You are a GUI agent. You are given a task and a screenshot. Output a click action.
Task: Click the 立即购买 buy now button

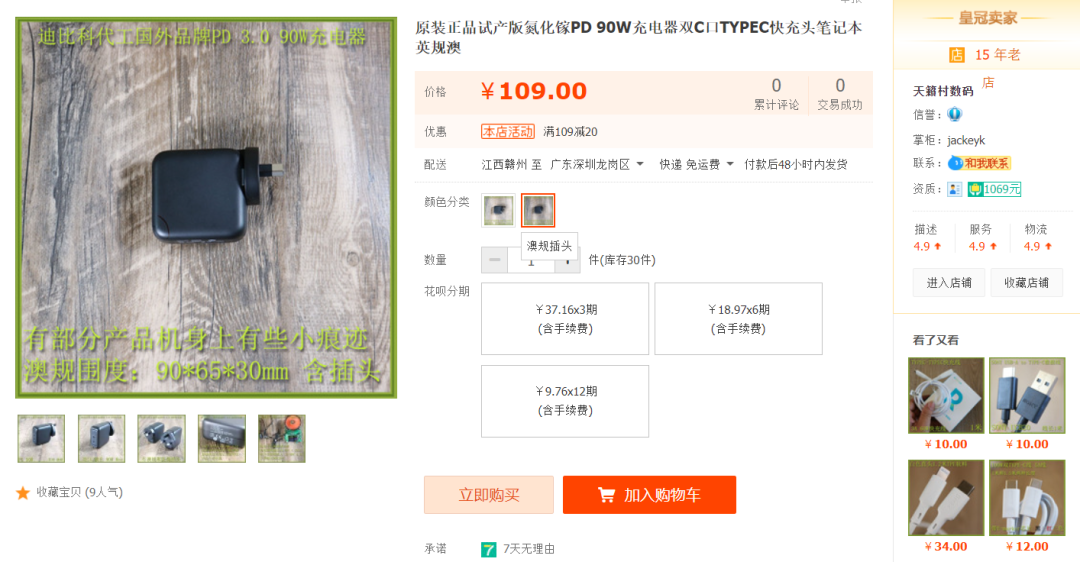pyautogui.click(x=488, y=495)
